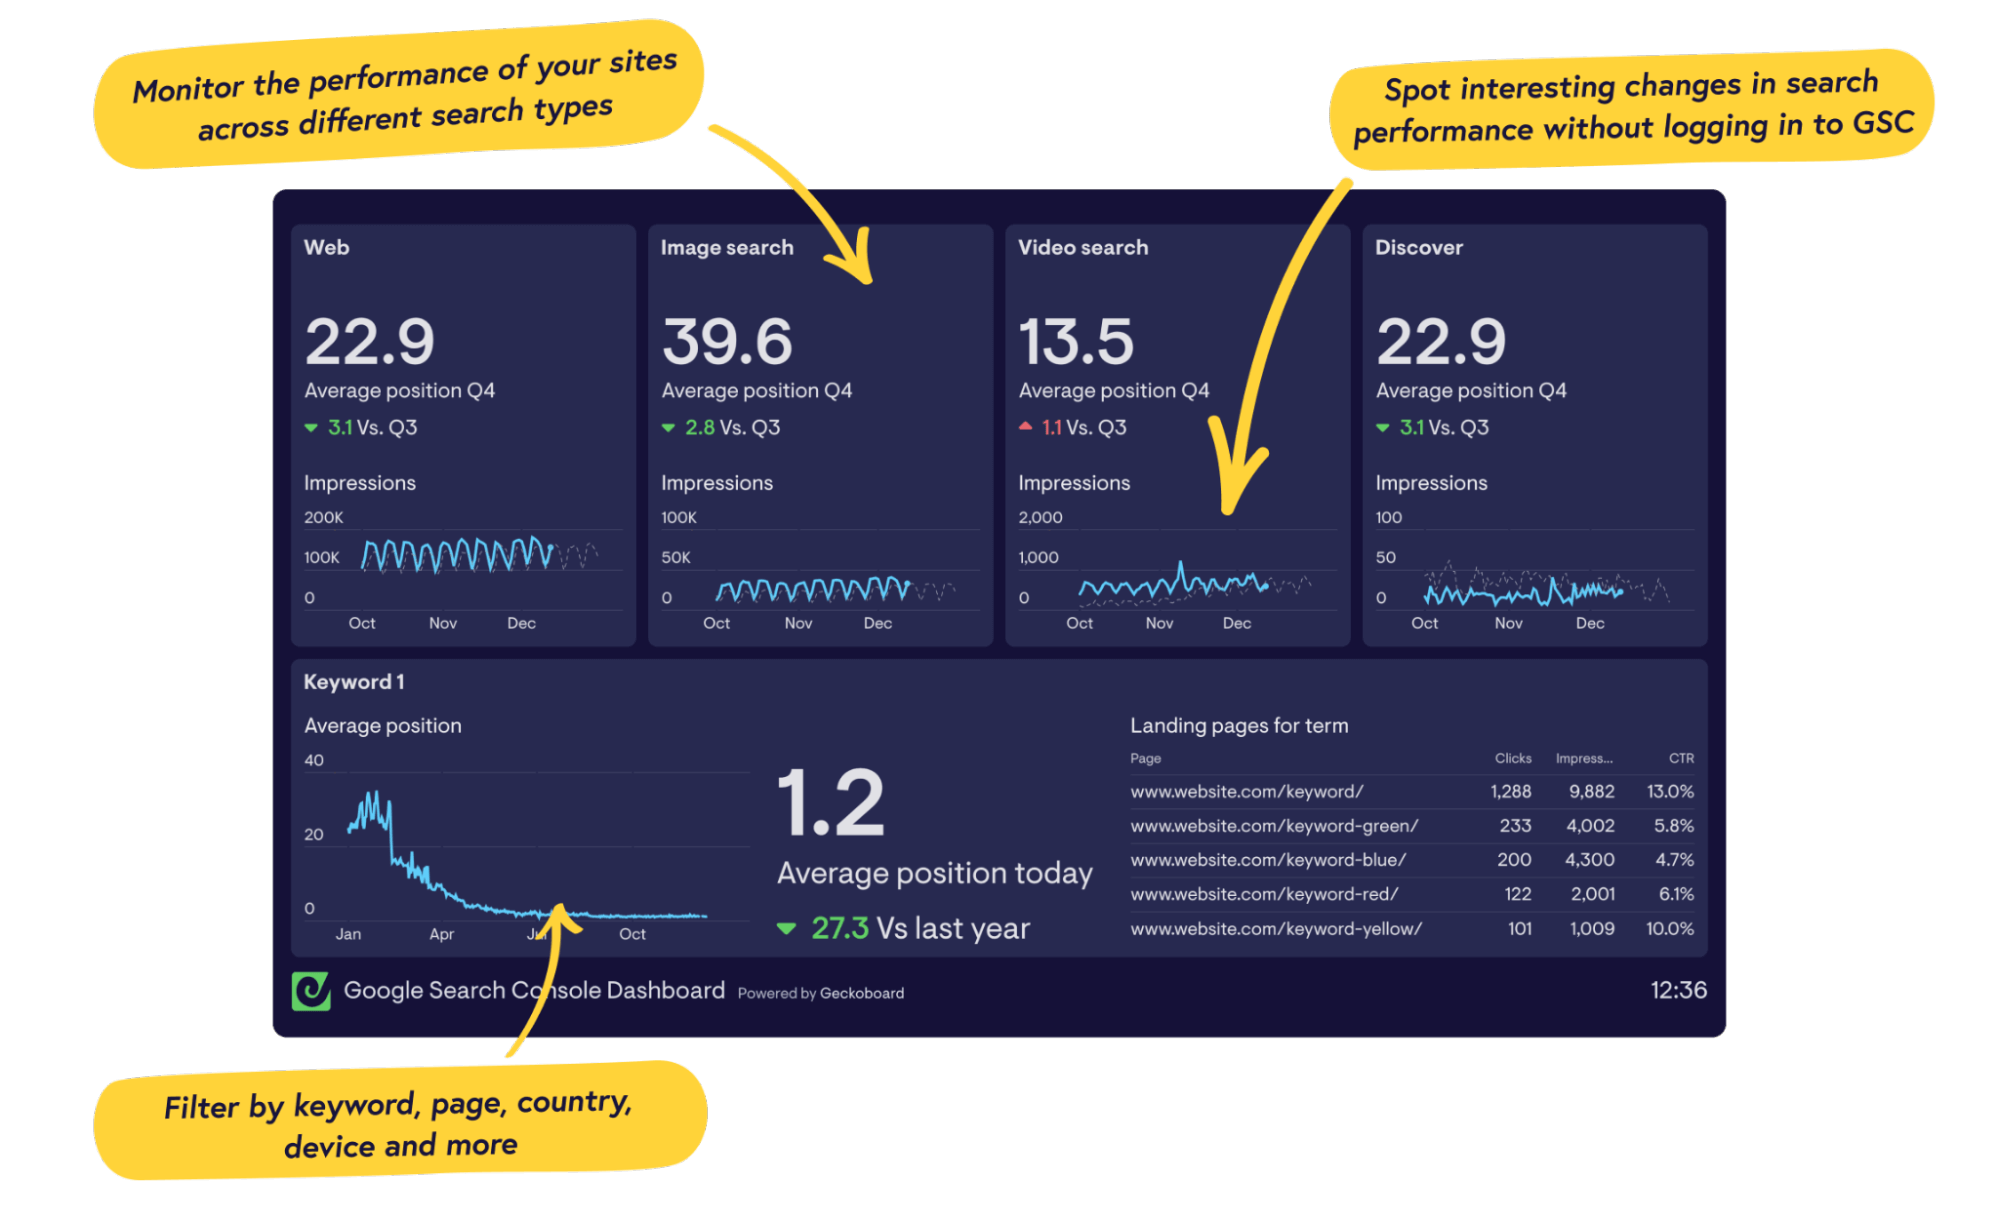1999x1226 pixels.
Task: Click the 39.6 Image search average position
Action: point(727,342)
